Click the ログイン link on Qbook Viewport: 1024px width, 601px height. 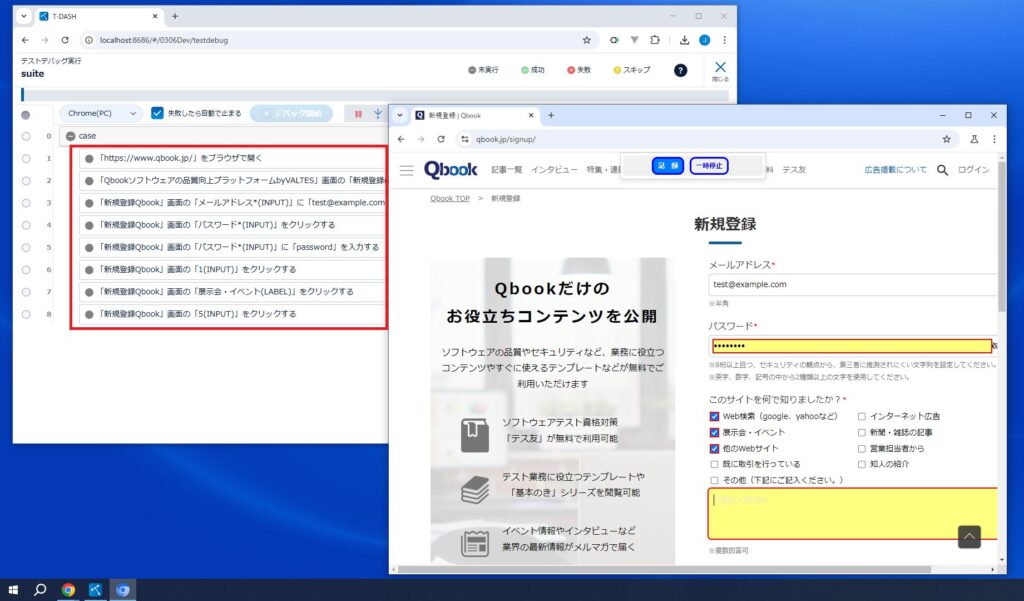pos(973,170)
